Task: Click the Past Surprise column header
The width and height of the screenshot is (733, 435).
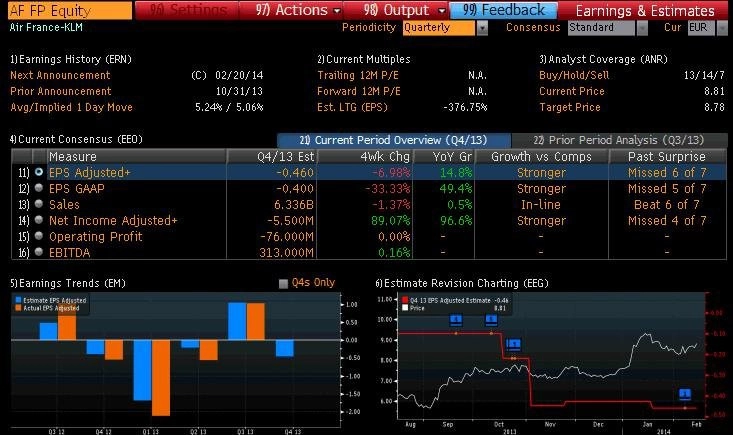Action: (667, 157)
